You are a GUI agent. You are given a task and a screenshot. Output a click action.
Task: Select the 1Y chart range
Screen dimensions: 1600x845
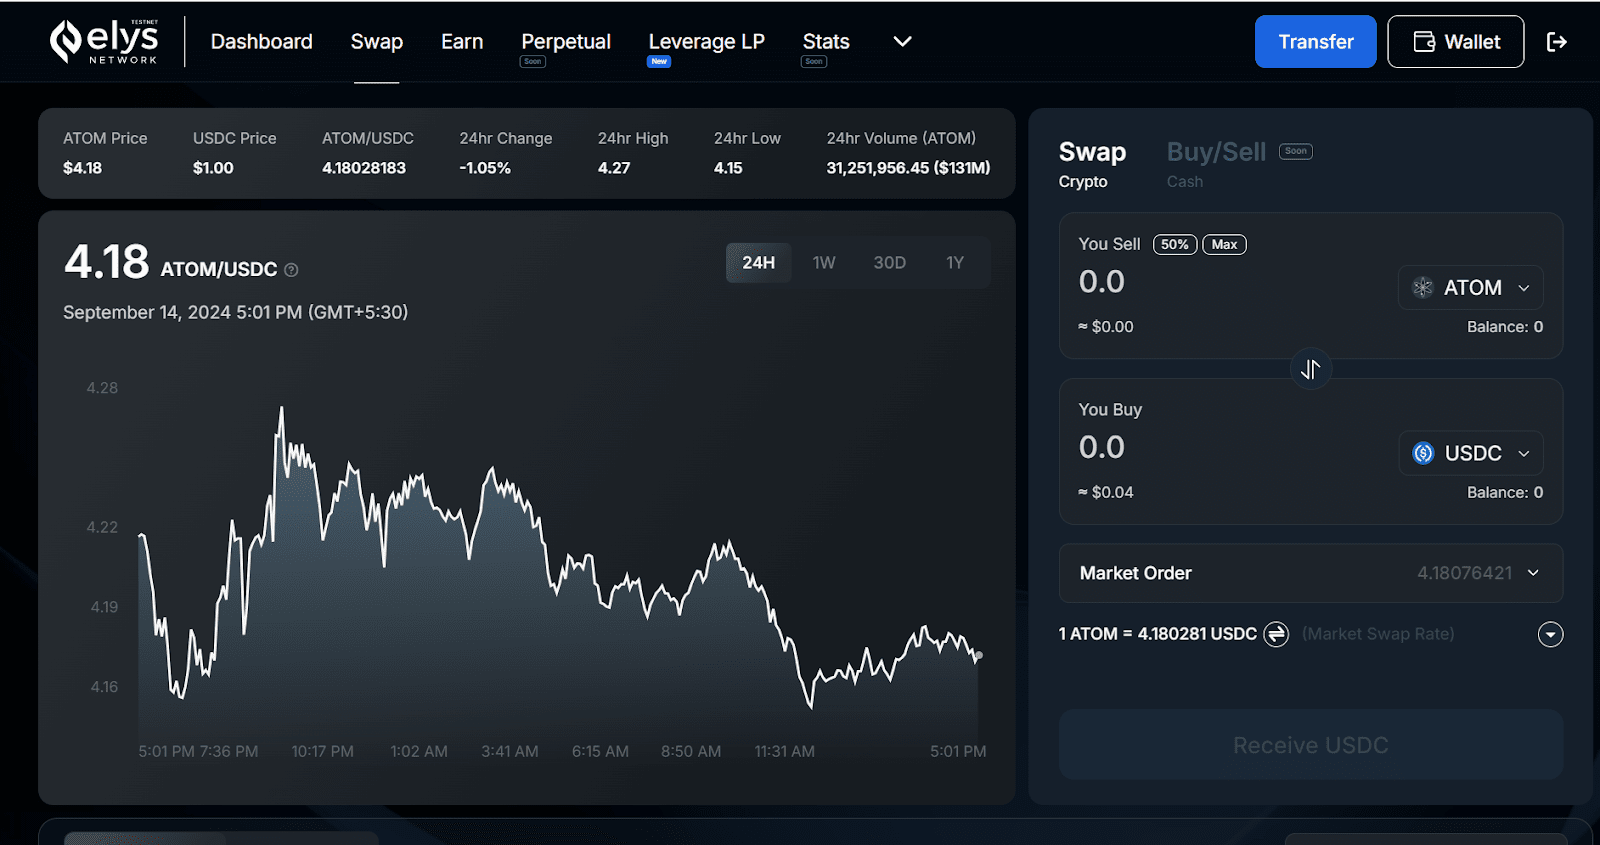tap(955, 263)
